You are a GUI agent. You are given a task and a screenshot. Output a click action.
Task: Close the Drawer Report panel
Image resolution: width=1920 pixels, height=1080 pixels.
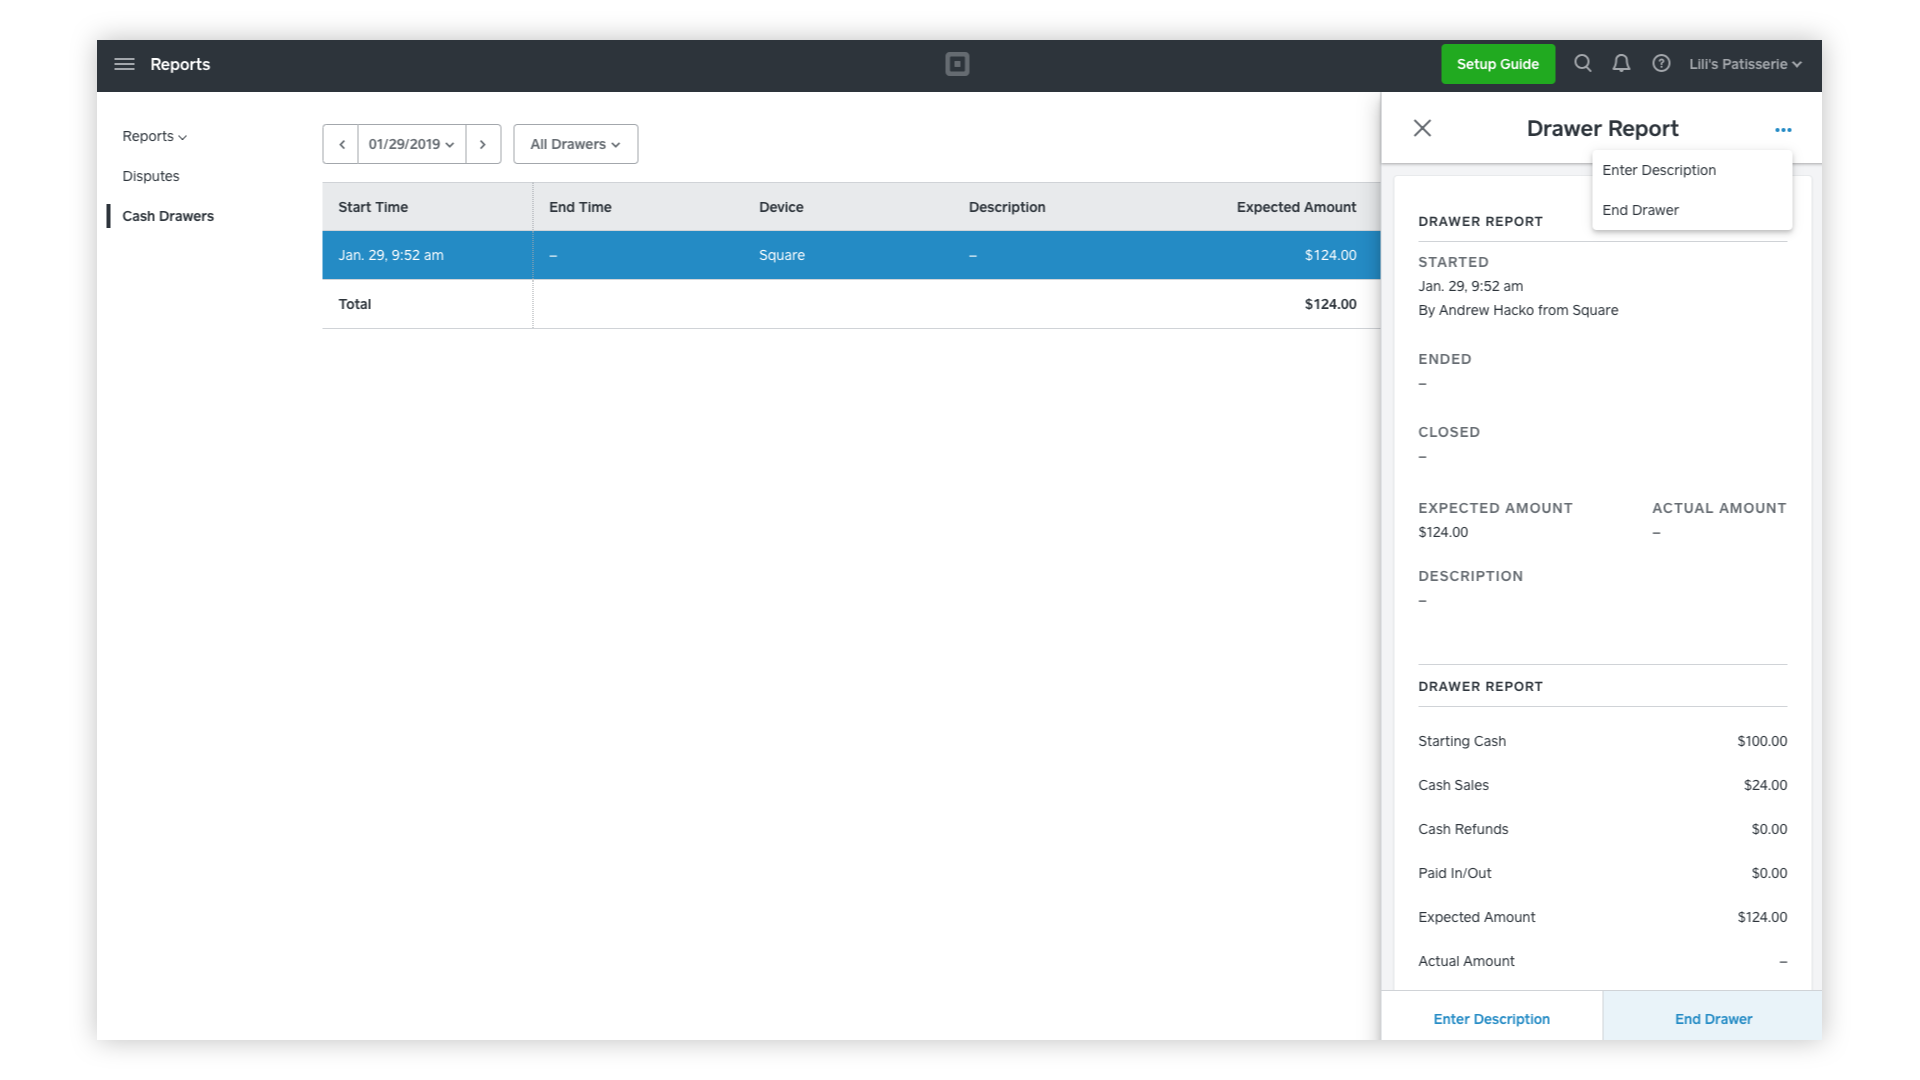pos(1422,128)
